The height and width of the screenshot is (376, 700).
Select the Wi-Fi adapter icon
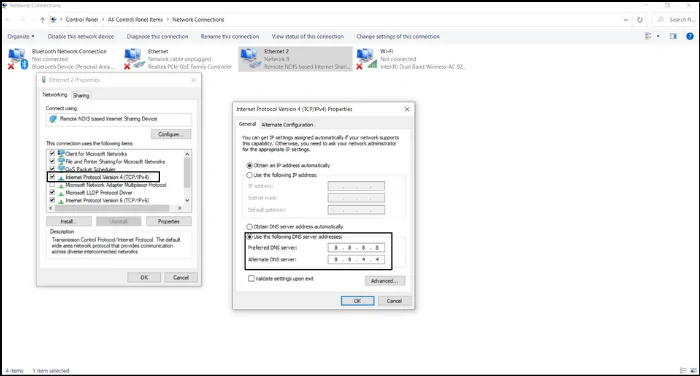(367, 59)
